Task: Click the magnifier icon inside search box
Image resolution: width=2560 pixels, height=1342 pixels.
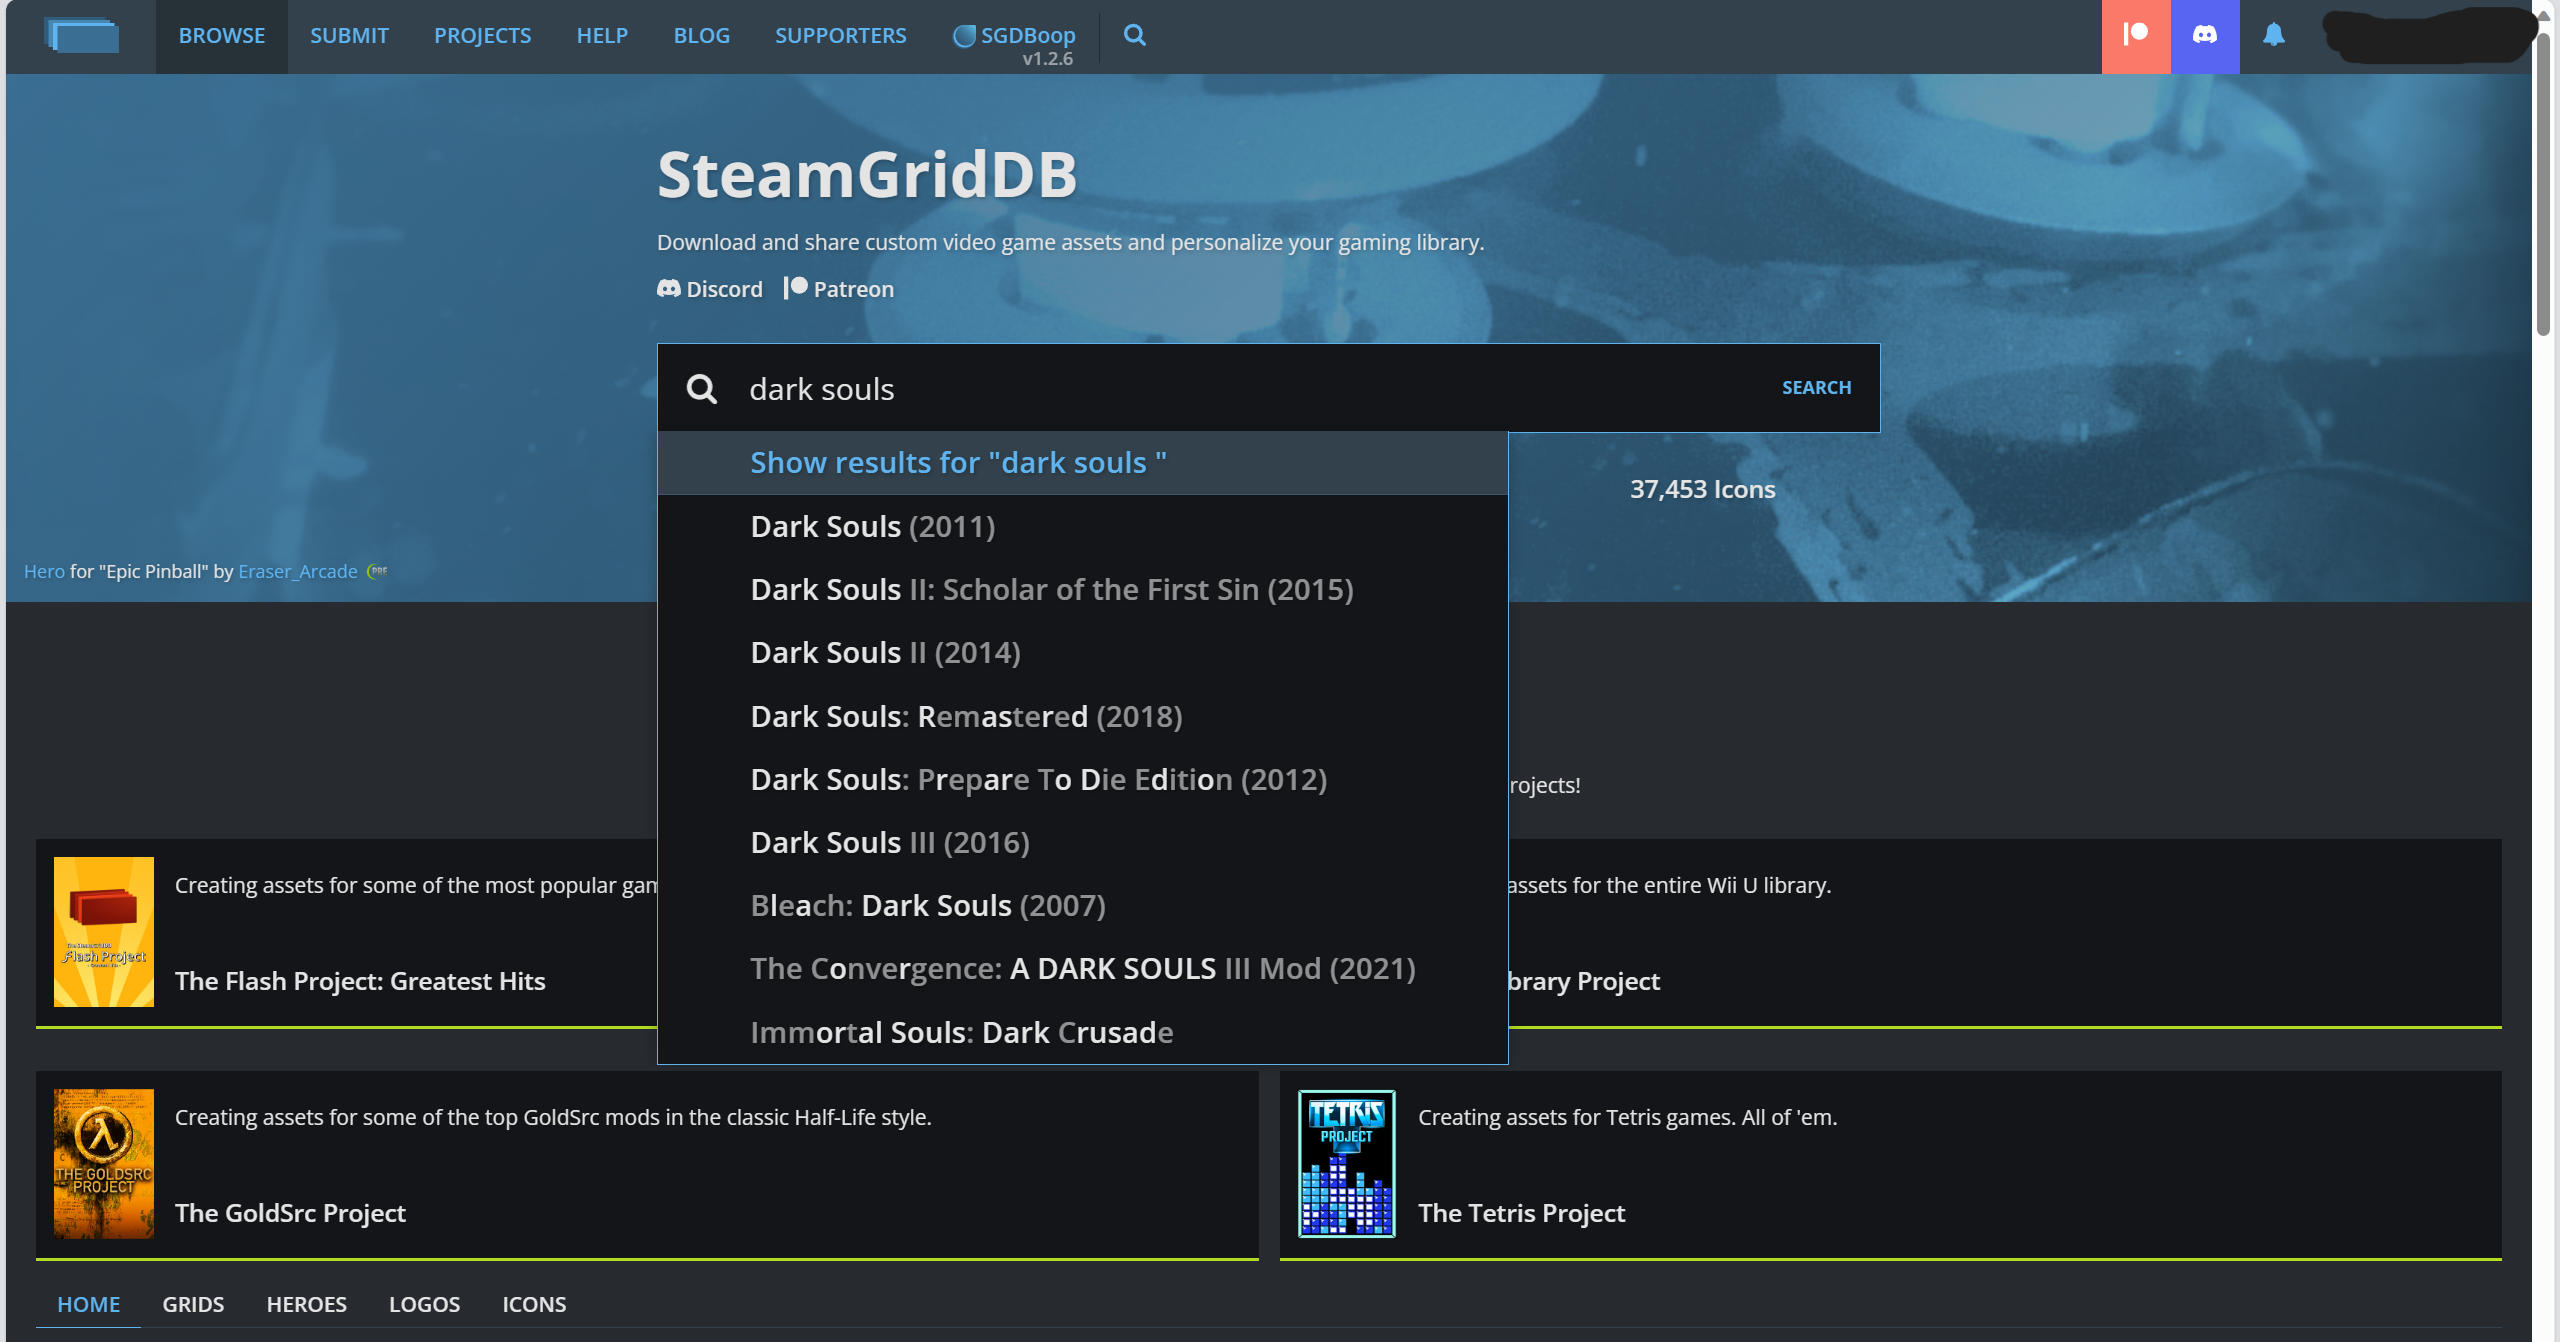Action: tap(702, 389)
